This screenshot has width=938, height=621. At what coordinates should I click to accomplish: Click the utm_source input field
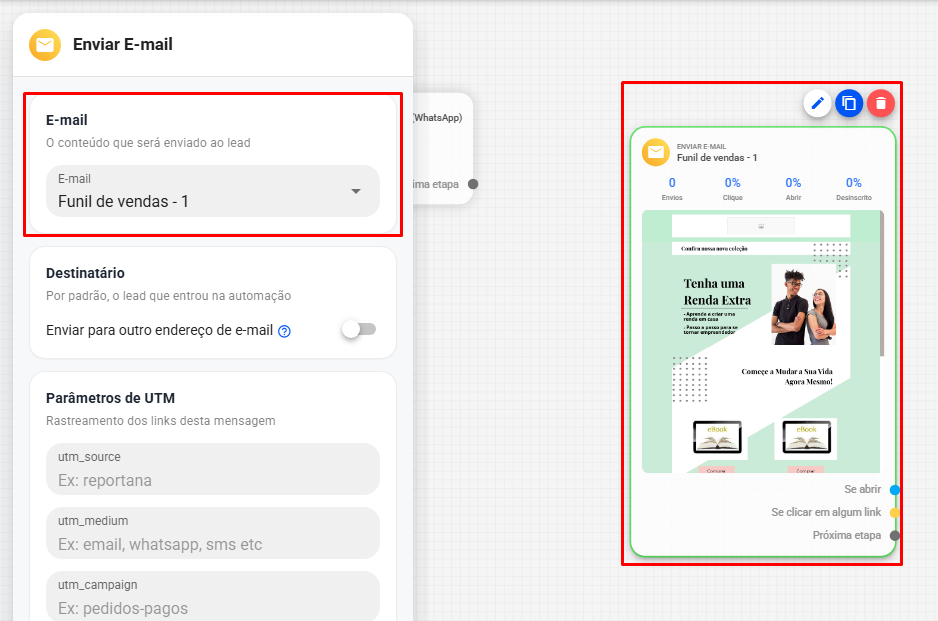tap(213, 469)
